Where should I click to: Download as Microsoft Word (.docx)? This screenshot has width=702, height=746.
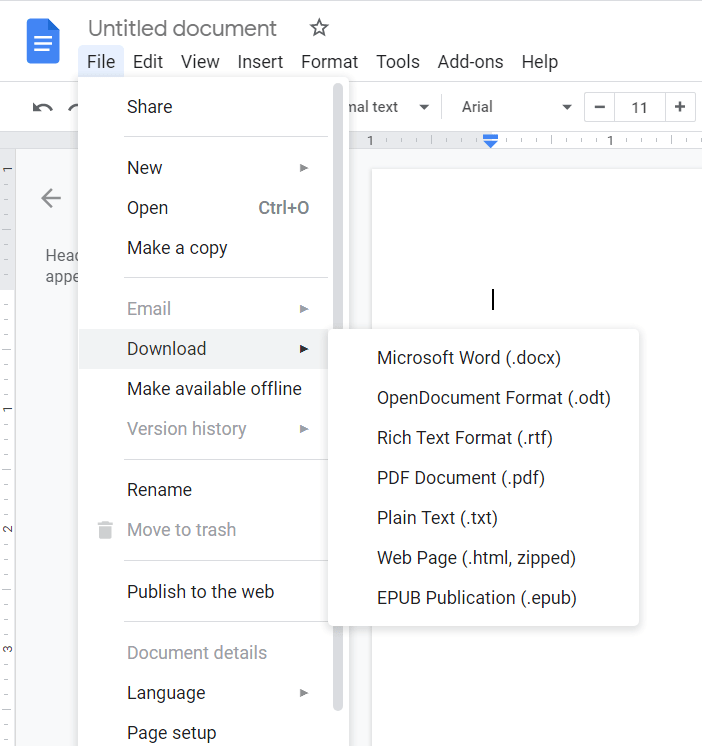[x=469, y=358]
